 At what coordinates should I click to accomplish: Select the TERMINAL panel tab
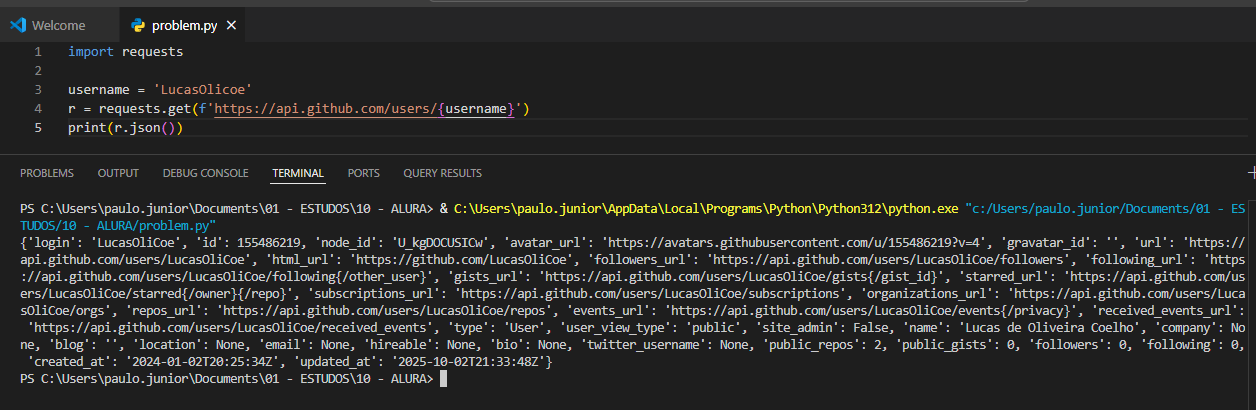click(298, 173)
